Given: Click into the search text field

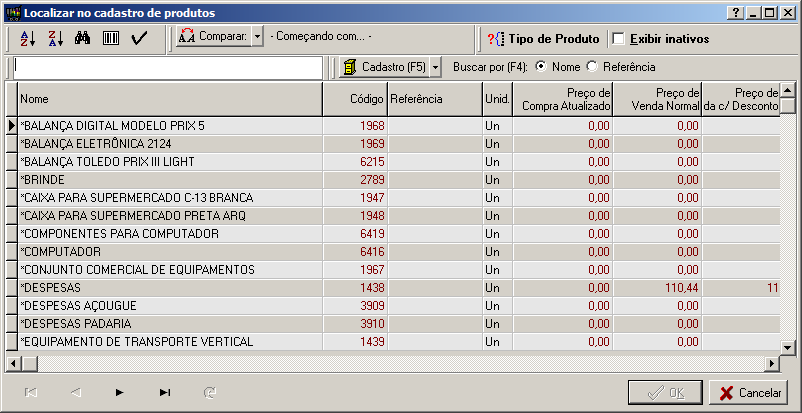Looking at the screenshot, I should pos(168,68).
